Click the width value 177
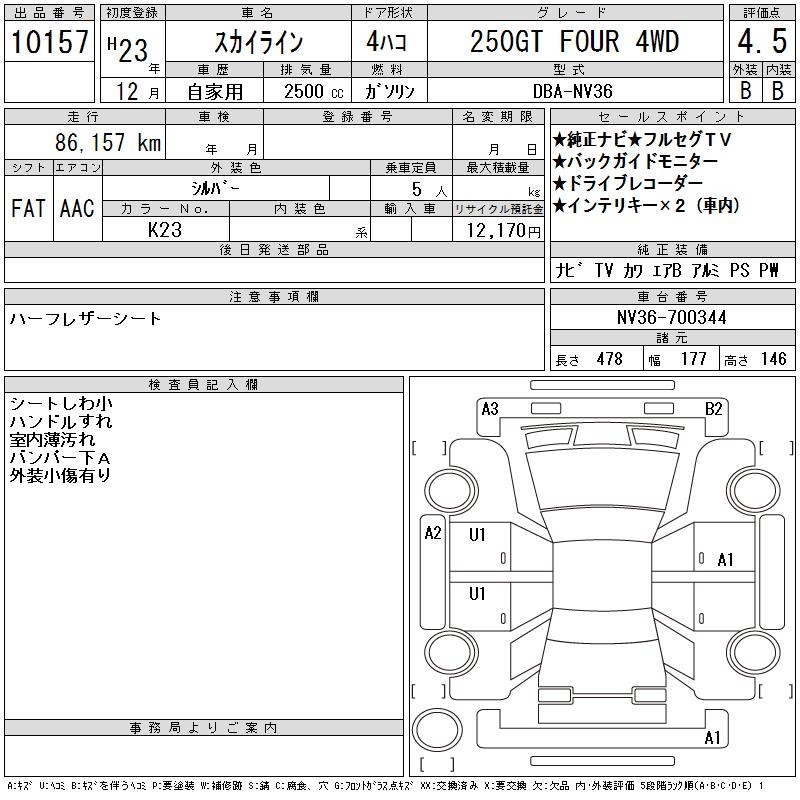 tap(694, 359)
